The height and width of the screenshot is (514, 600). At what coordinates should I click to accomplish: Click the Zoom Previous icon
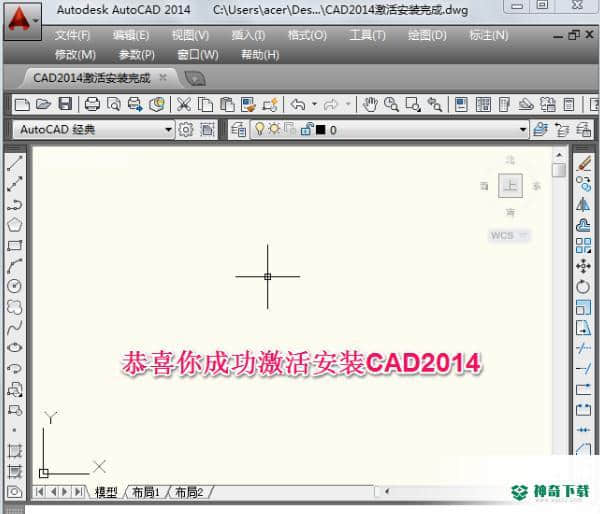coord(435,104)
